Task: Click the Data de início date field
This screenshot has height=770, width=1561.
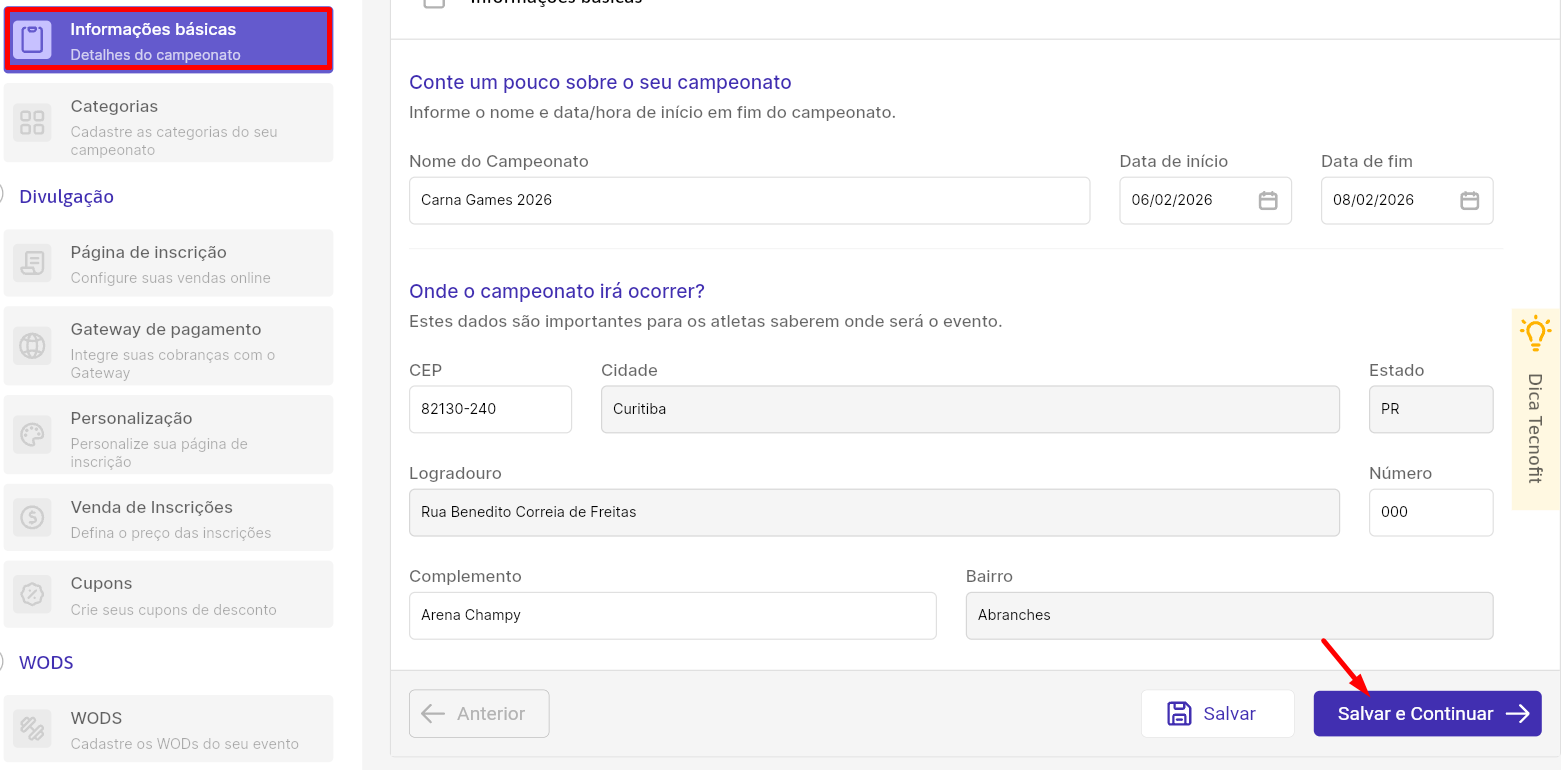Action: pyautogui.click(x=1205, y=200)
